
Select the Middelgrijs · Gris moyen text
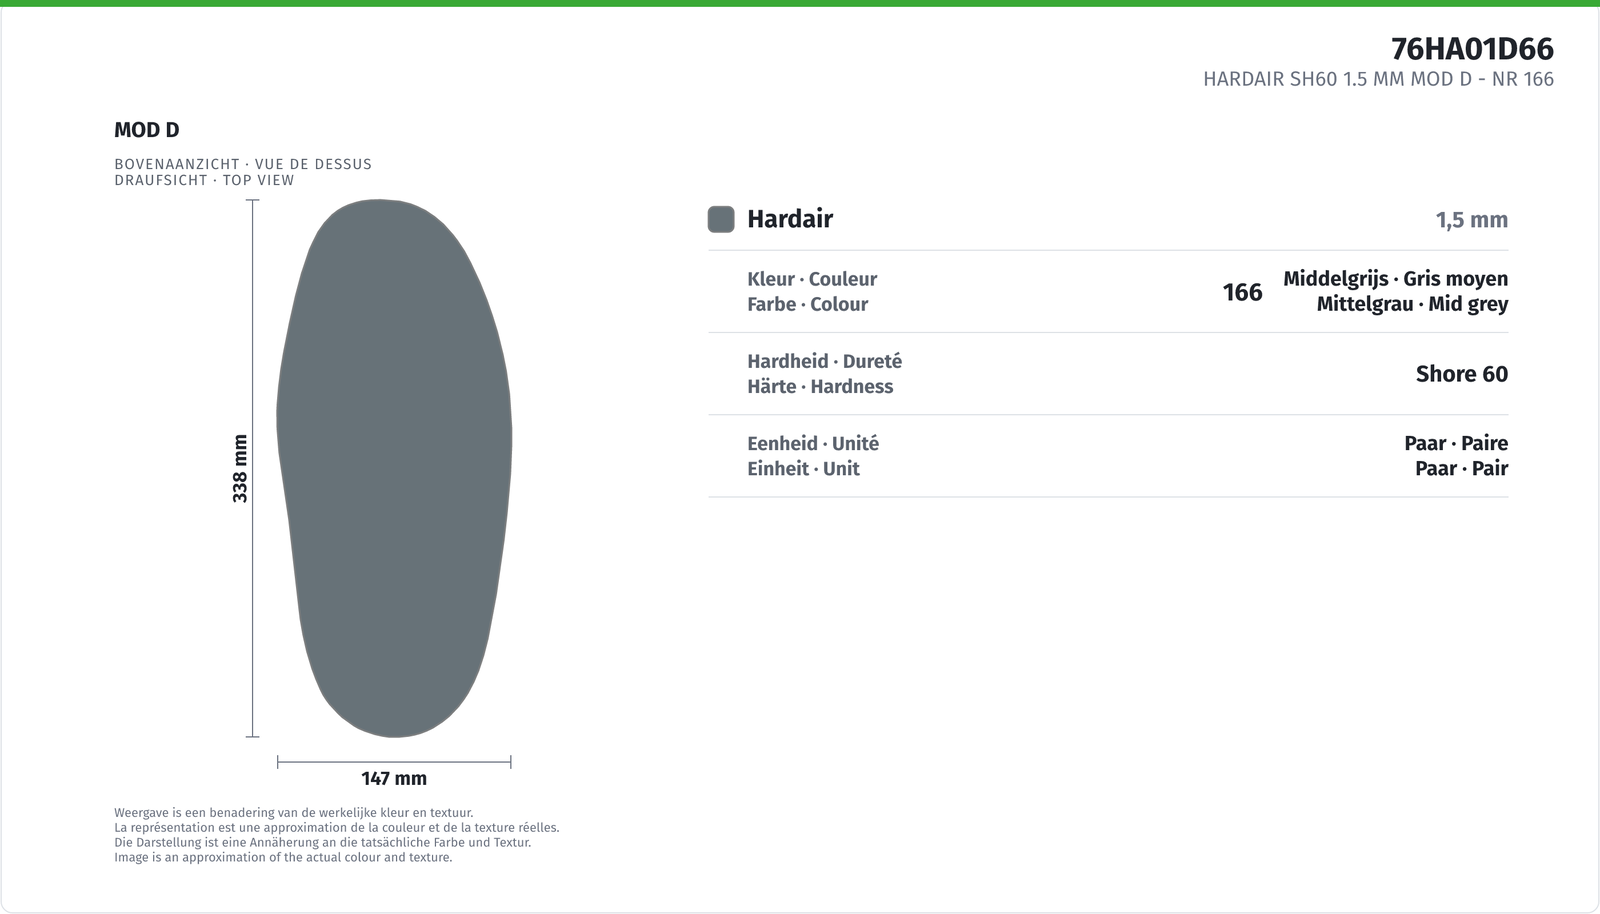click(x=1395, y=279)
